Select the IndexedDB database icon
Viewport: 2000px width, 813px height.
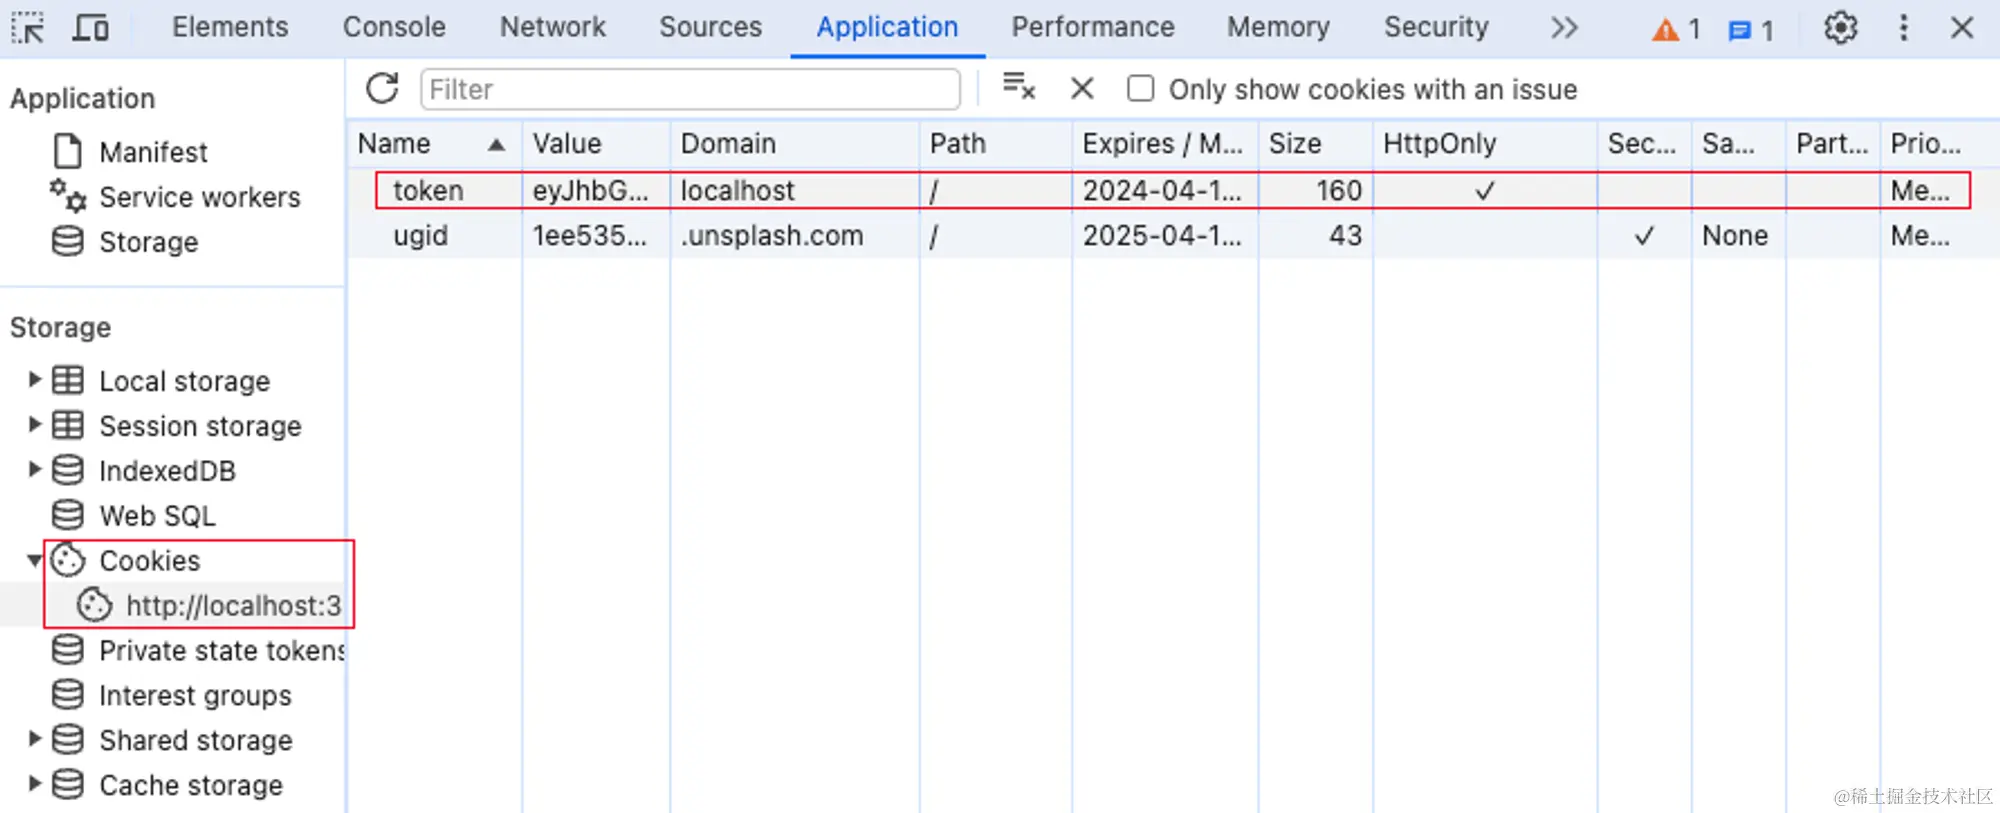[x=68, y=470]
